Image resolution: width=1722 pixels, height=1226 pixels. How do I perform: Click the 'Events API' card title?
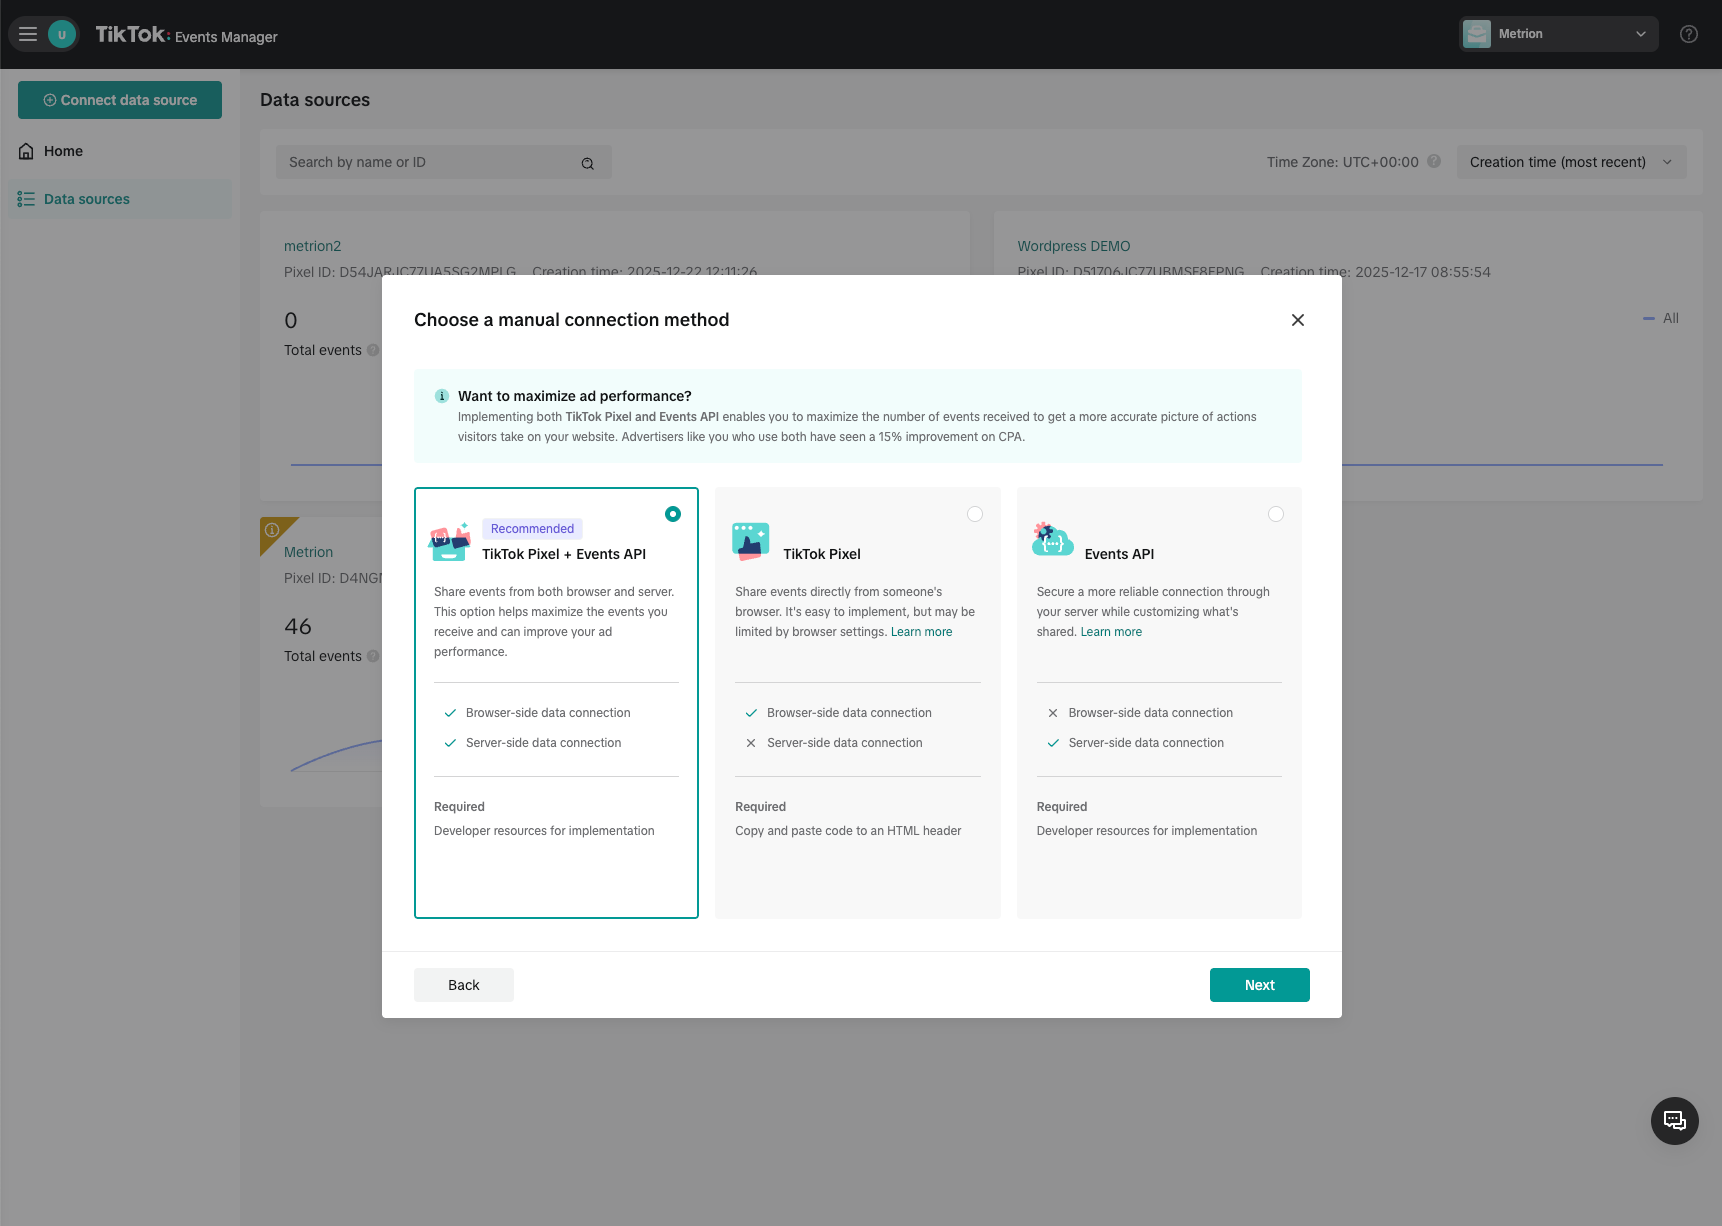pyautogui.click(x=1120, y=554)
